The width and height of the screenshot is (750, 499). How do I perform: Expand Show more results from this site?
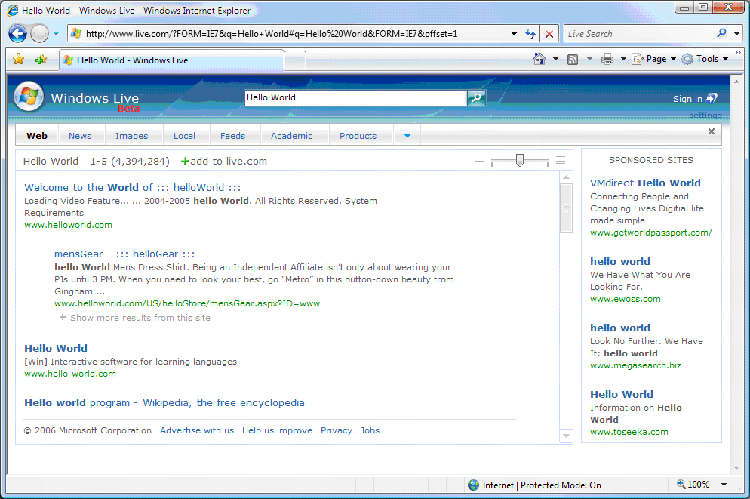tap(135, 318)
